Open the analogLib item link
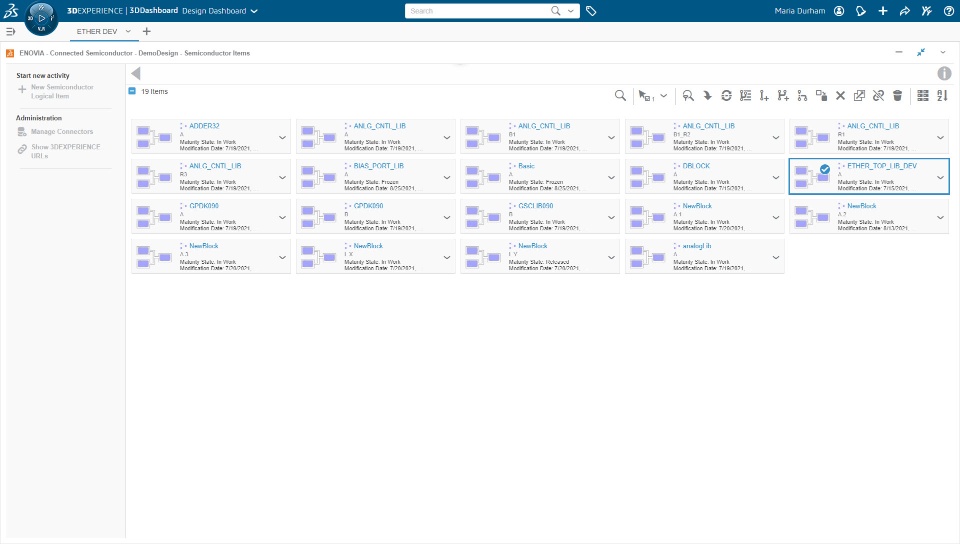This screenshot has height=544, width=960. (697, 246)
